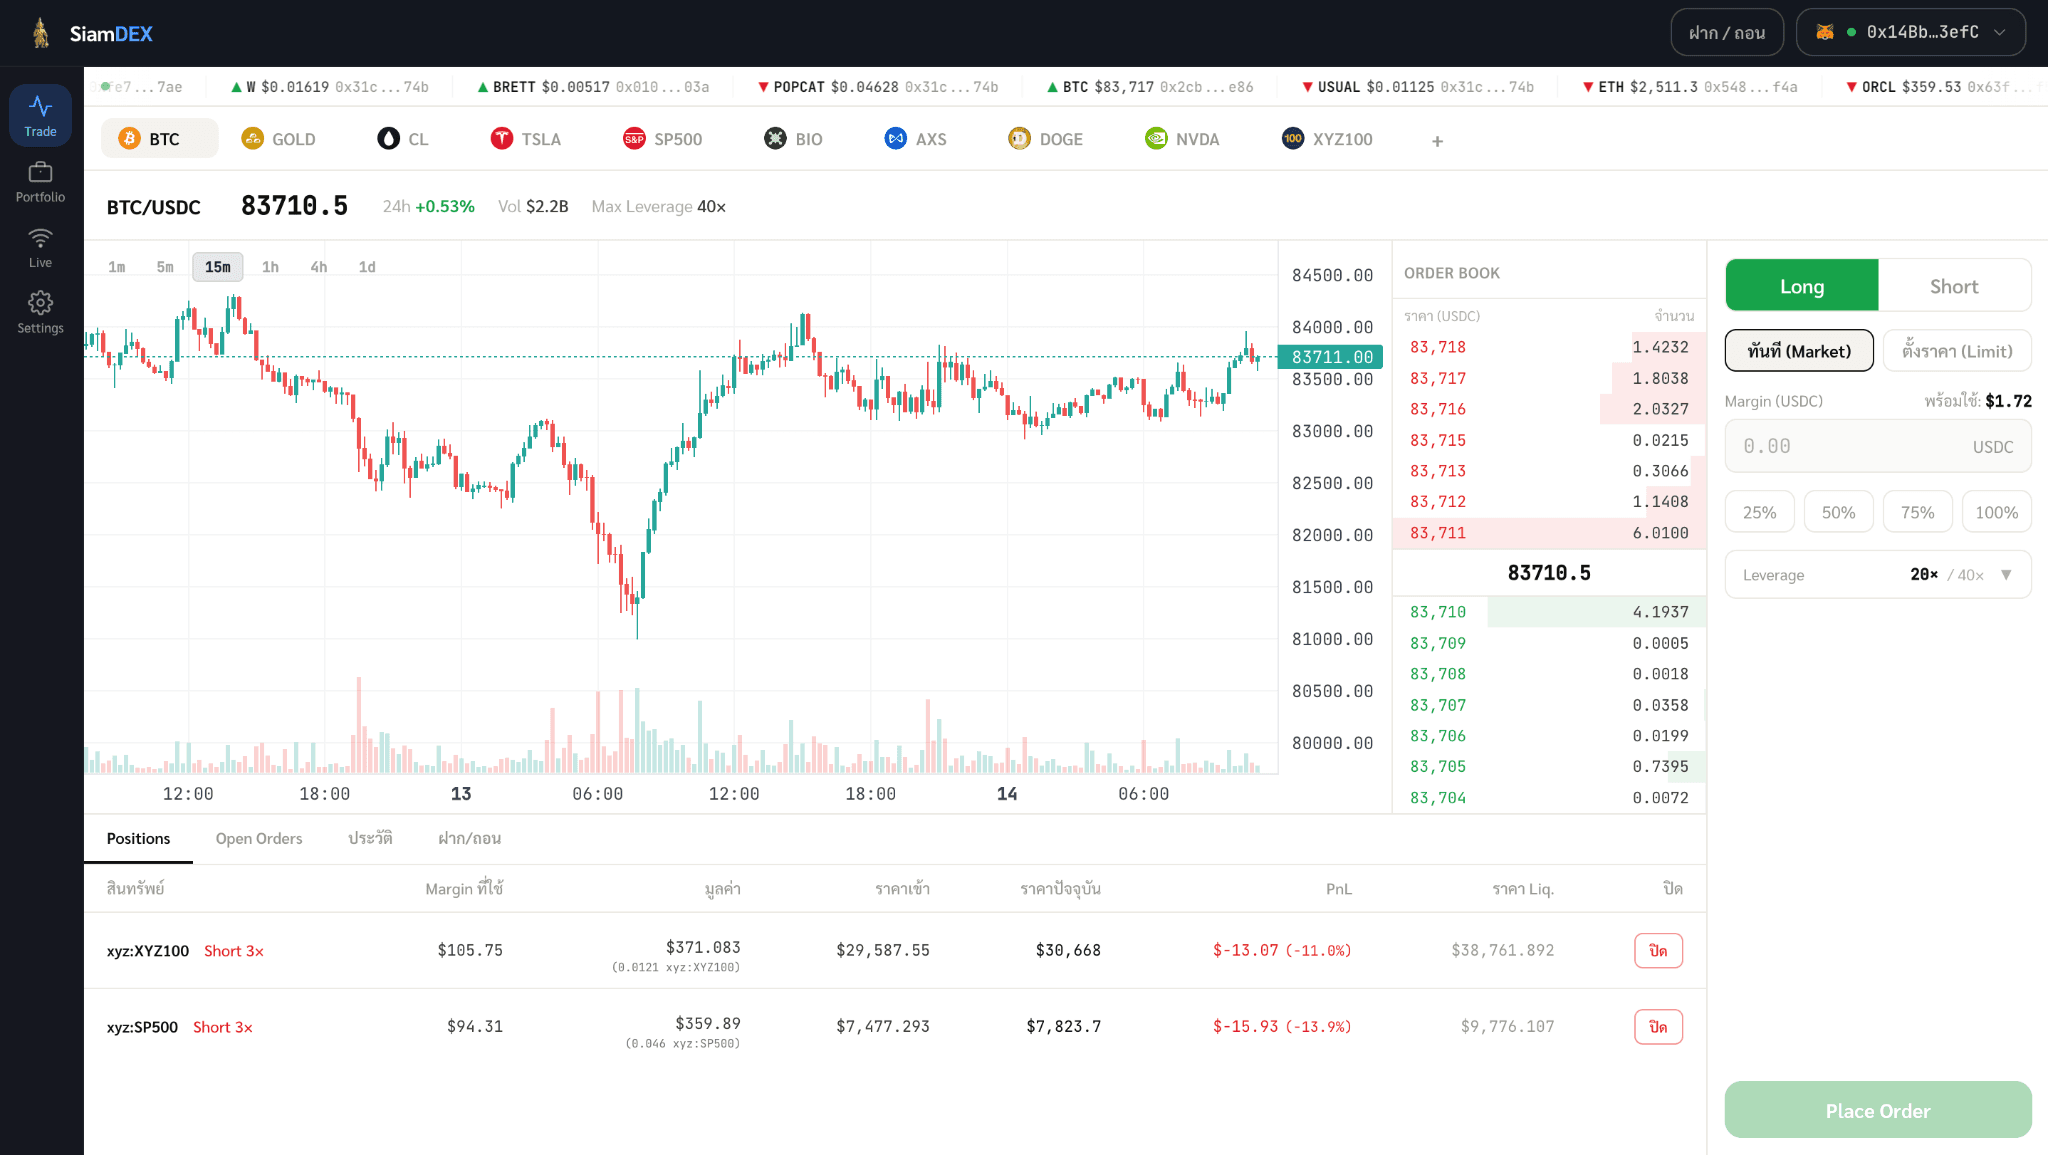Click the Place Order button
The width and height of the screenshot is (2048, 1155).
[1878, 1110]
